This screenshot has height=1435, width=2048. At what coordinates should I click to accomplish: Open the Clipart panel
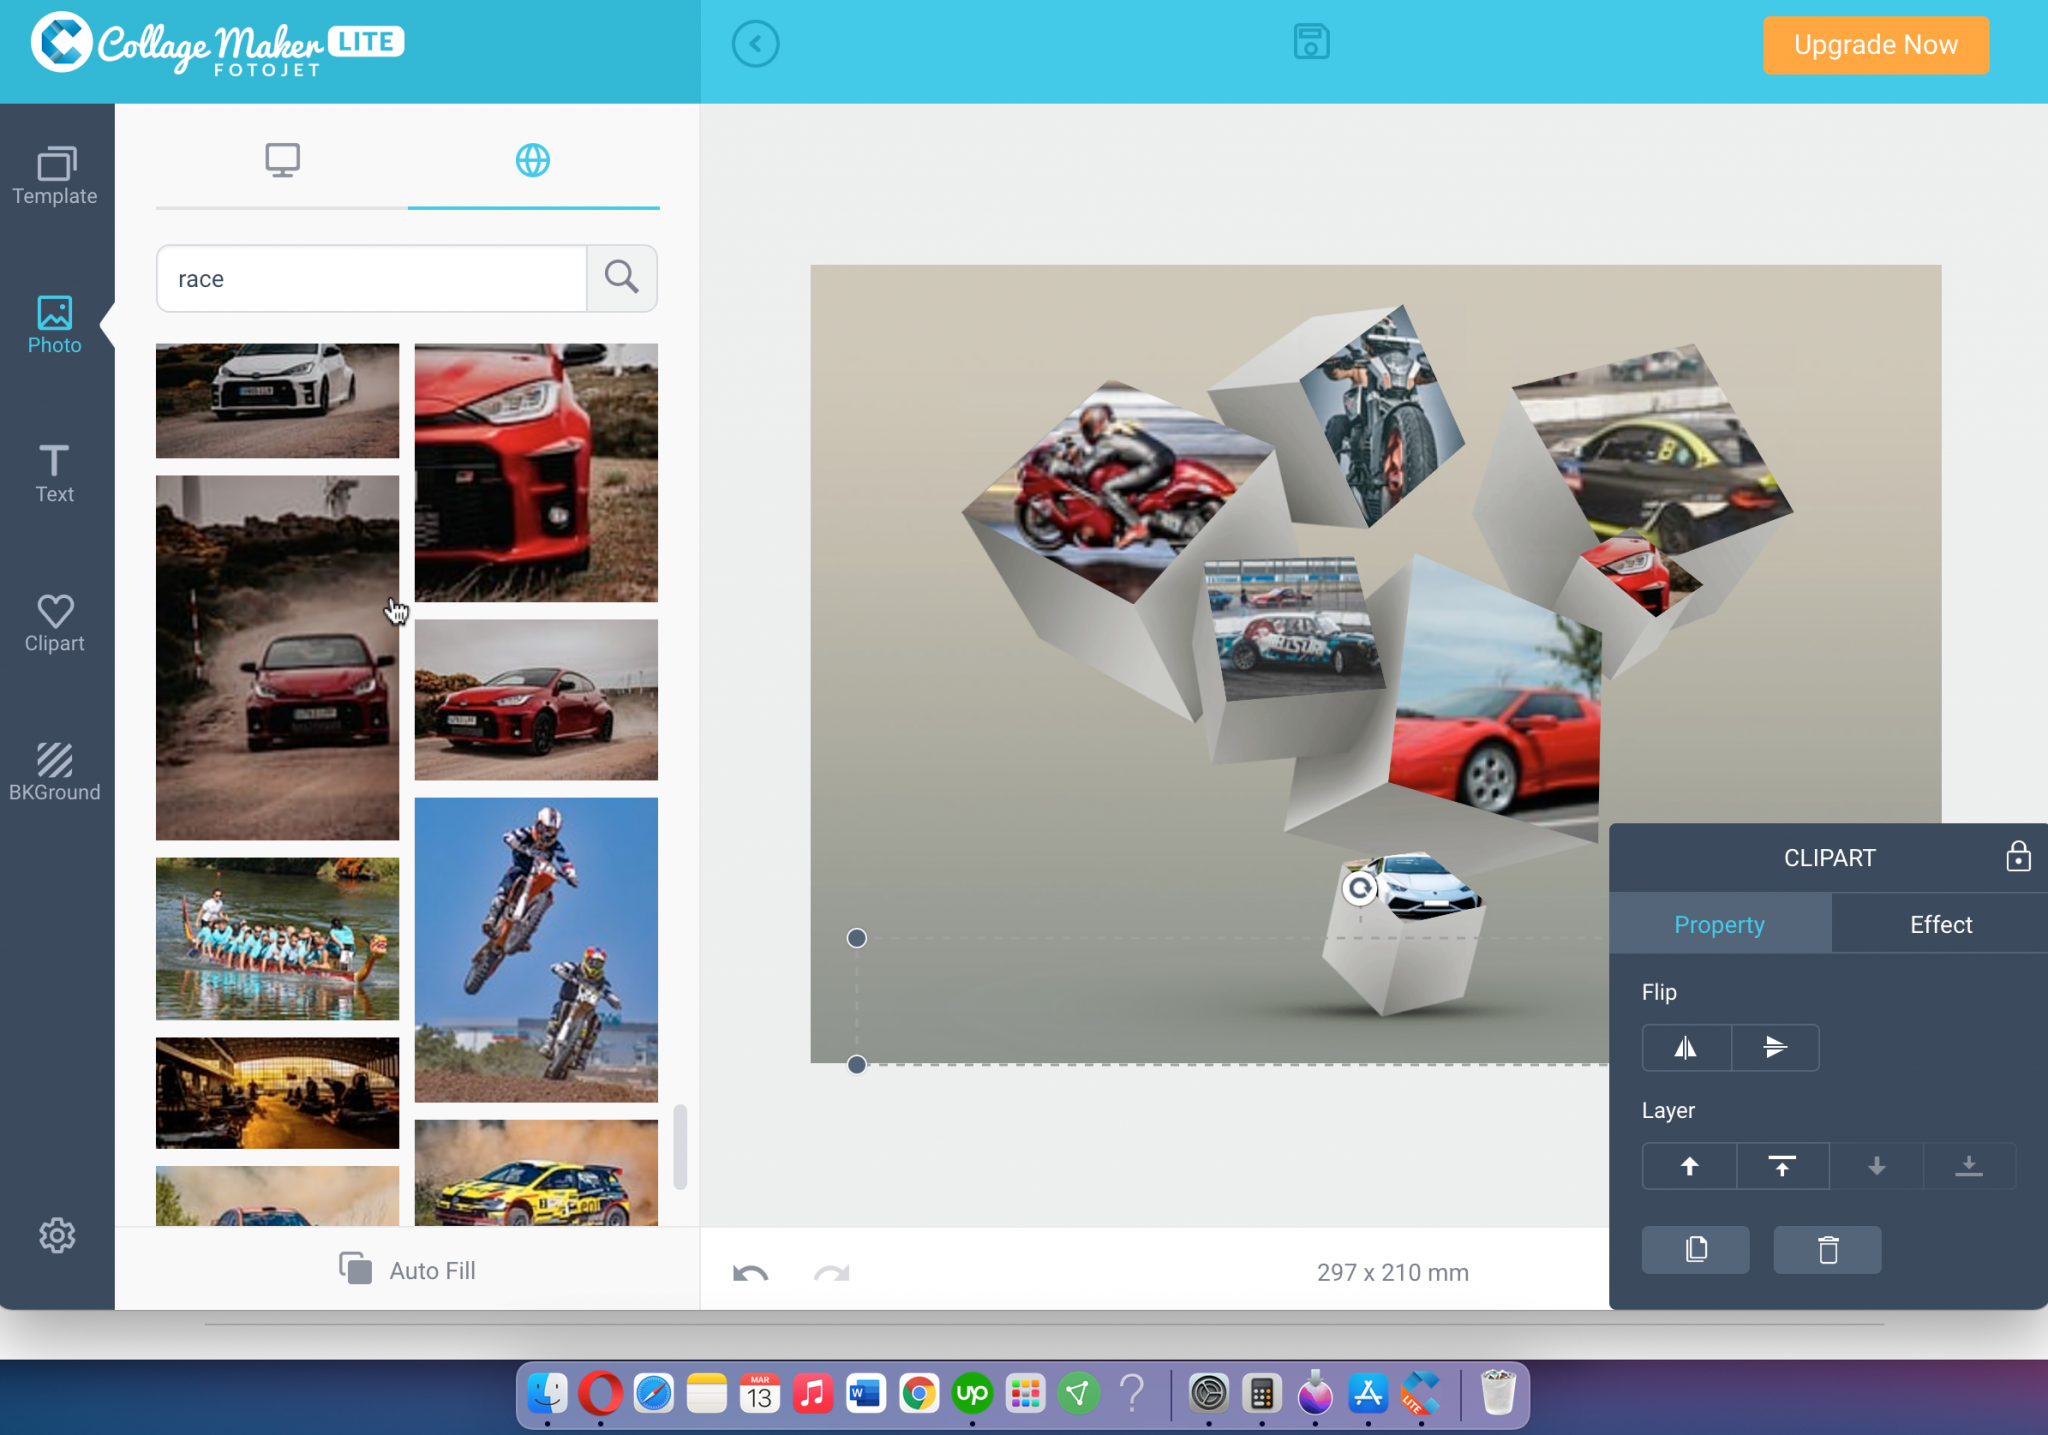coord(54,620)
